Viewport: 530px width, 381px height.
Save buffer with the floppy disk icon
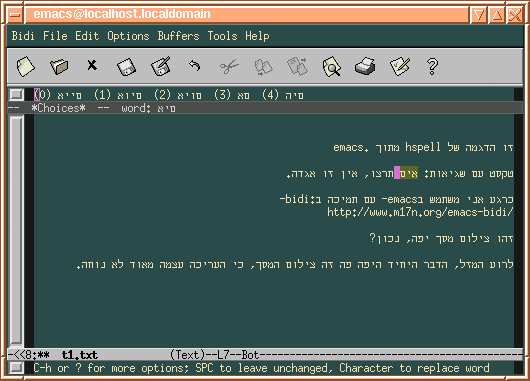click(x=126, y=67)
